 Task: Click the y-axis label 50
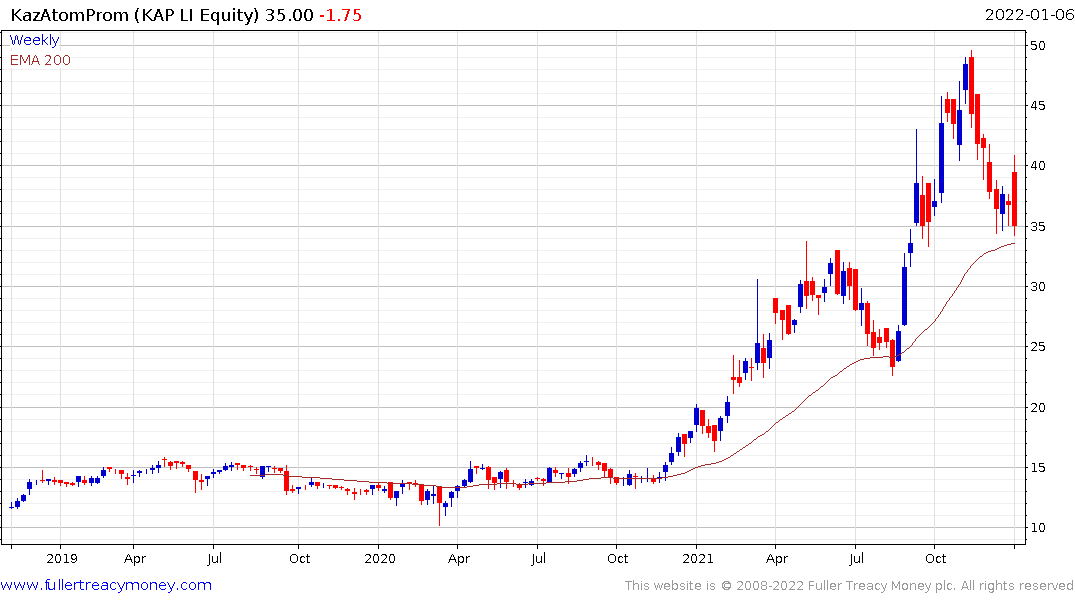[x=1037, y=45]
